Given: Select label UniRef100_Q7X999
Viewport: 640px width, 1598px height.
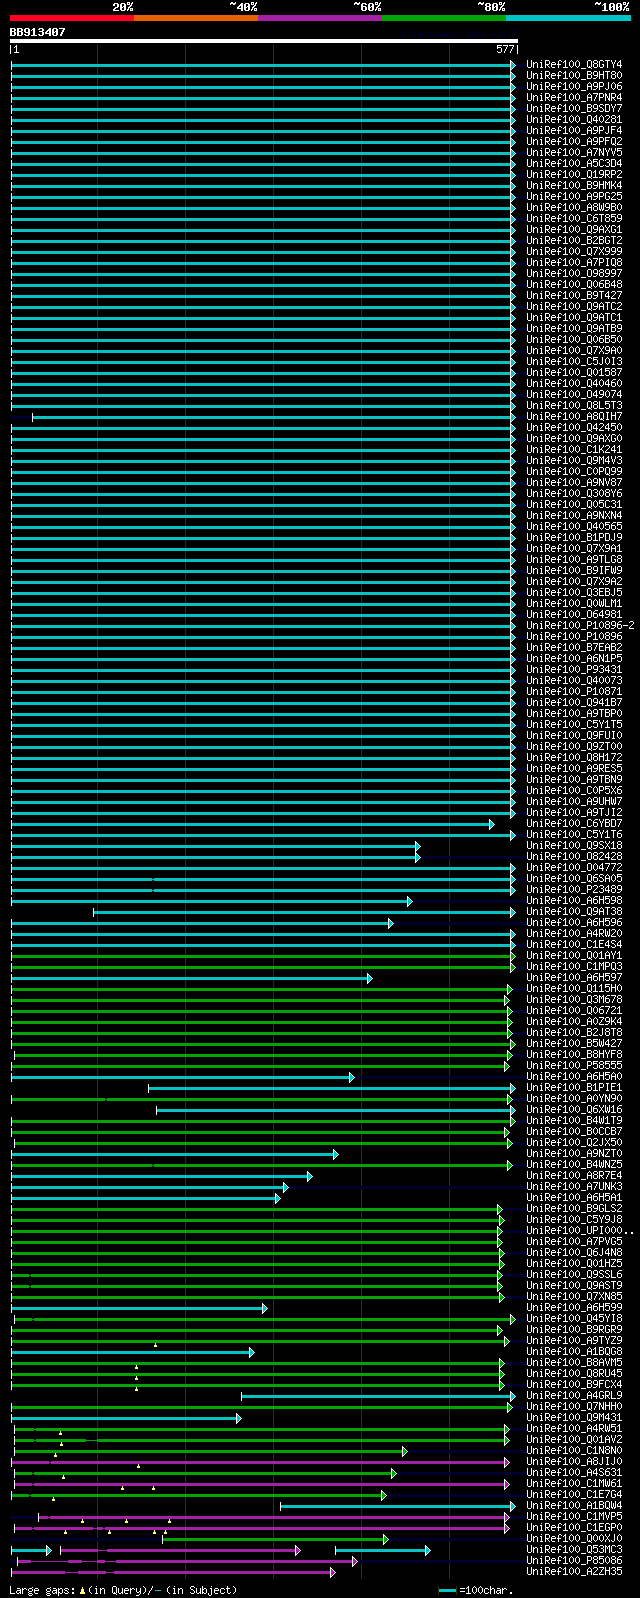Looking at the screenshot, I should [x=574, y=251].
